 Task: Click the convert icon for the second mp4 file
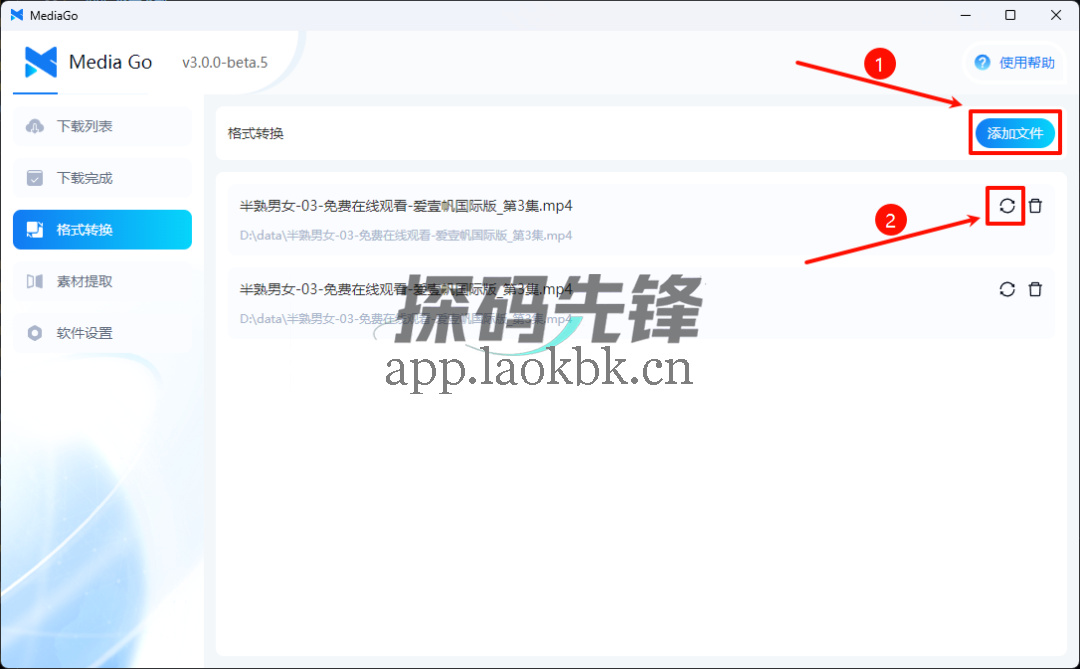(x=1006, y=289)
